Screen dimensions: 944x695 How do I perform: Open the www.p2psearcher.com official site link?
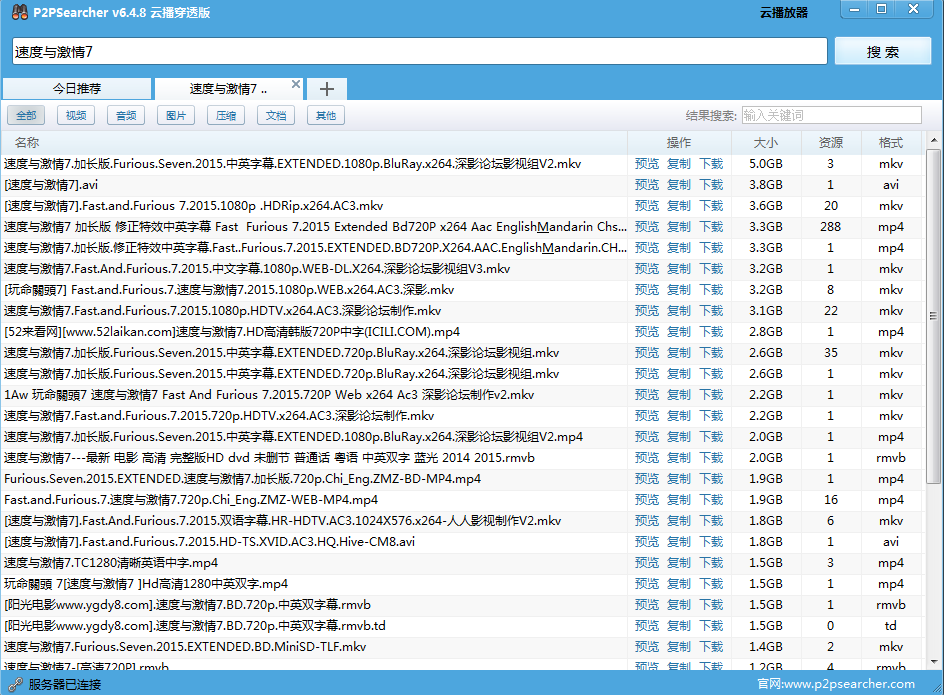pyautogui.click(x=848, y=684)
